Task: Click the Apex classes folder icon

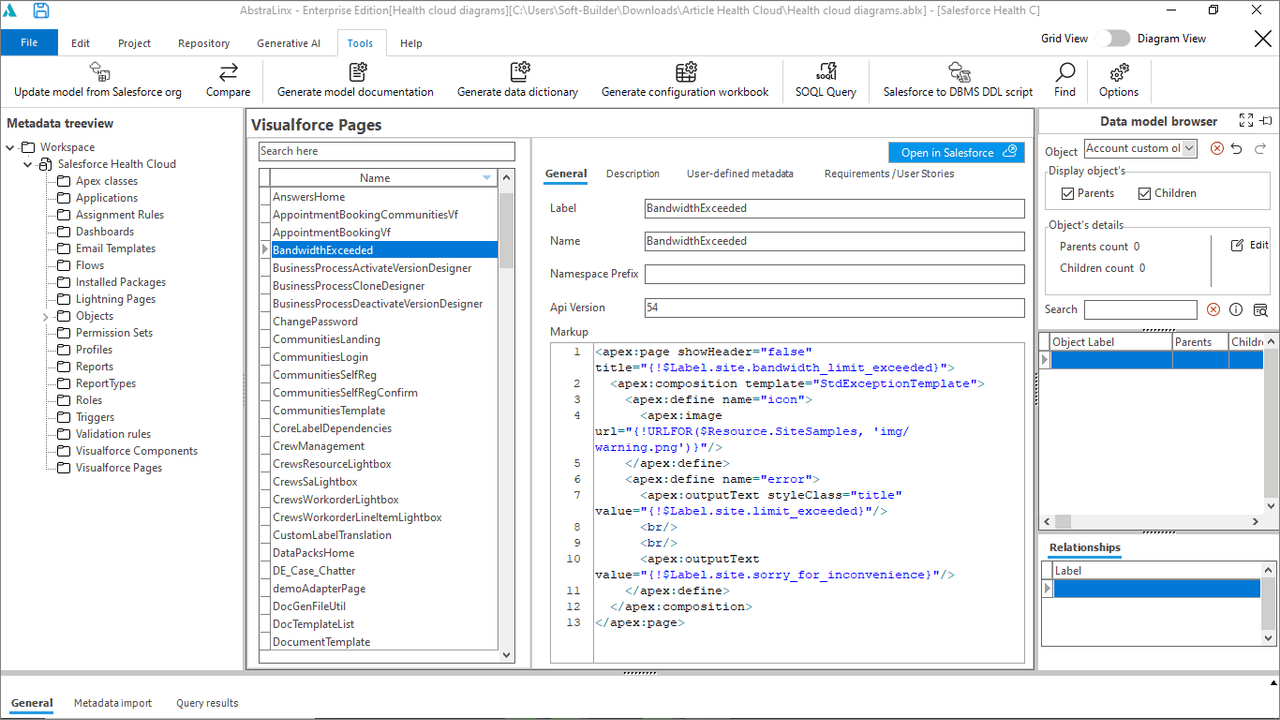Action: [x=64, y=181]
